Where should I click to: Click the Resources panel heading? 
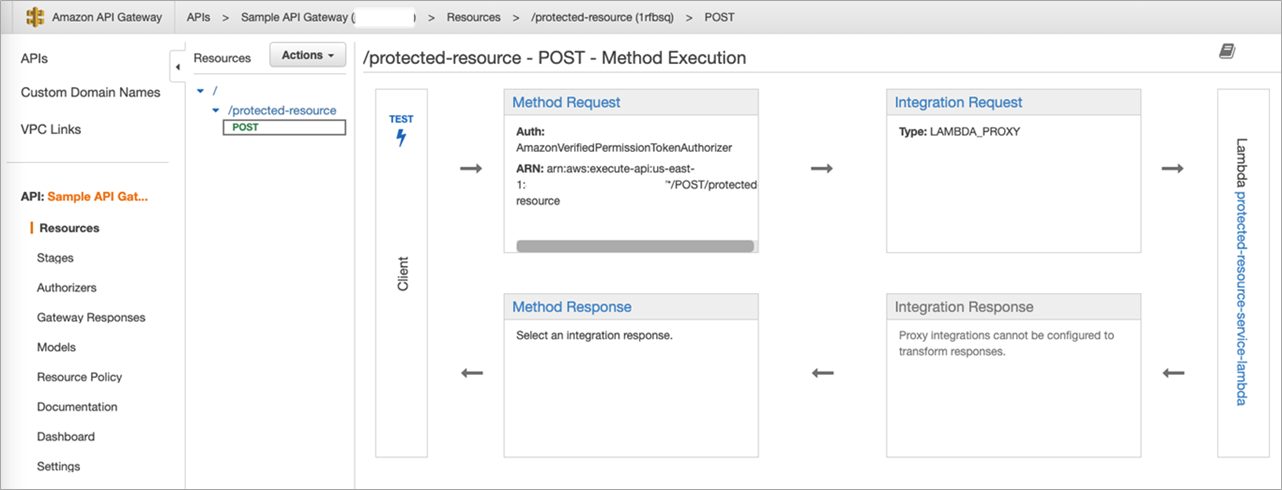[222, 59]
